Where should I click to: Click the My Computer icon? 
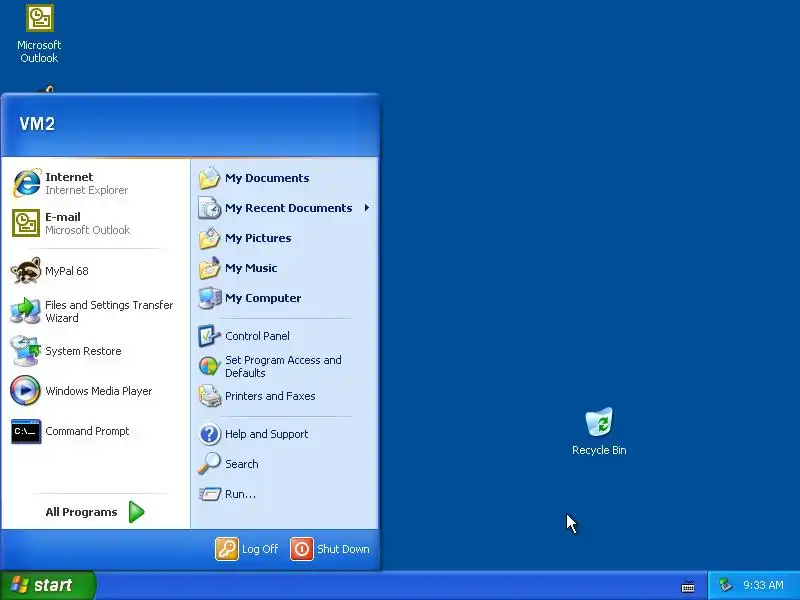209,298
